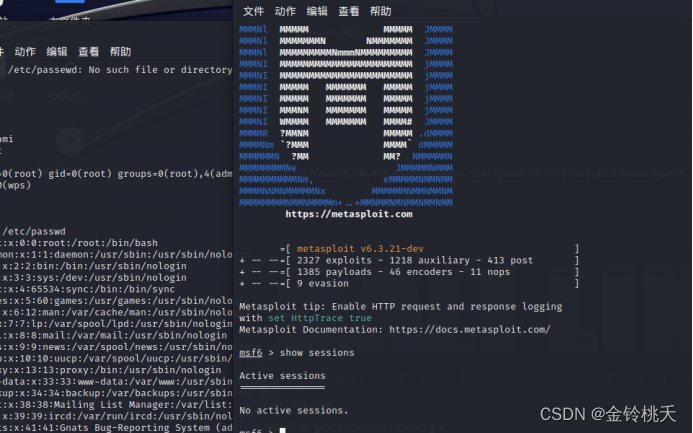693x433 pixels.
Task: Open 编辑 menu in left terminal window
Action: coord(57,52)
